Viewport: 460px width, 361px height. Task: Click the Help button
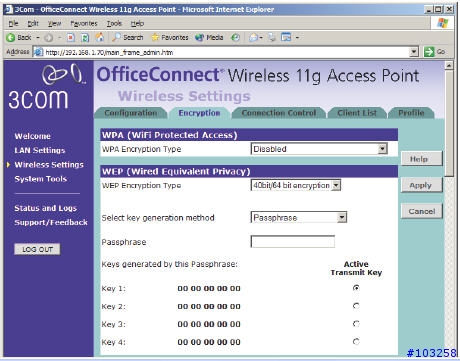tap(422, 159)
